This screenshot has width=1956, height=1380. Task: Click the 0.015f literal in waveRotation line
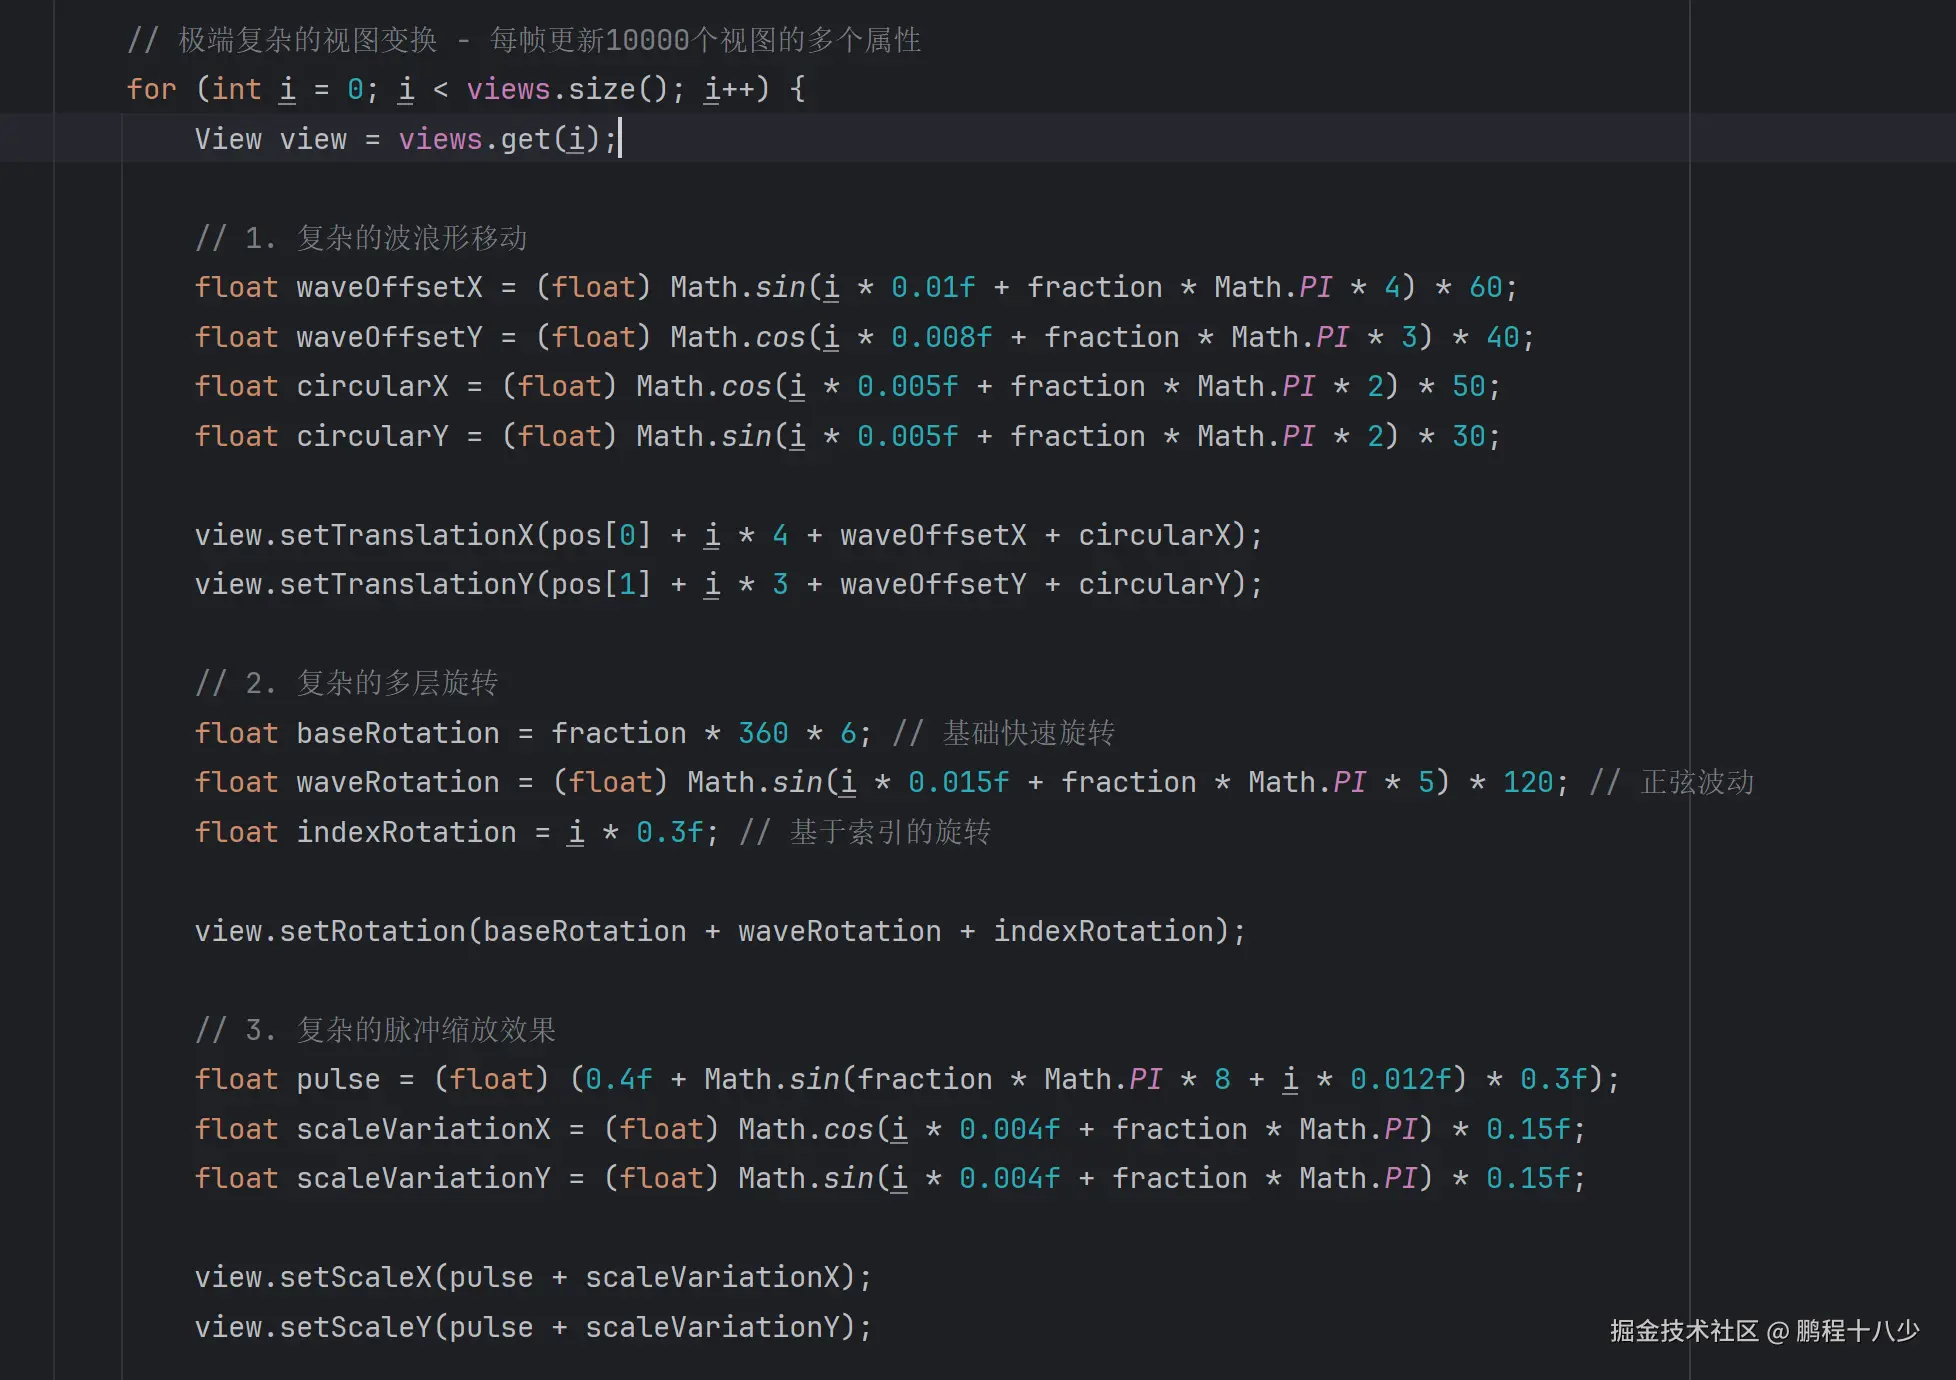(958, 783)
